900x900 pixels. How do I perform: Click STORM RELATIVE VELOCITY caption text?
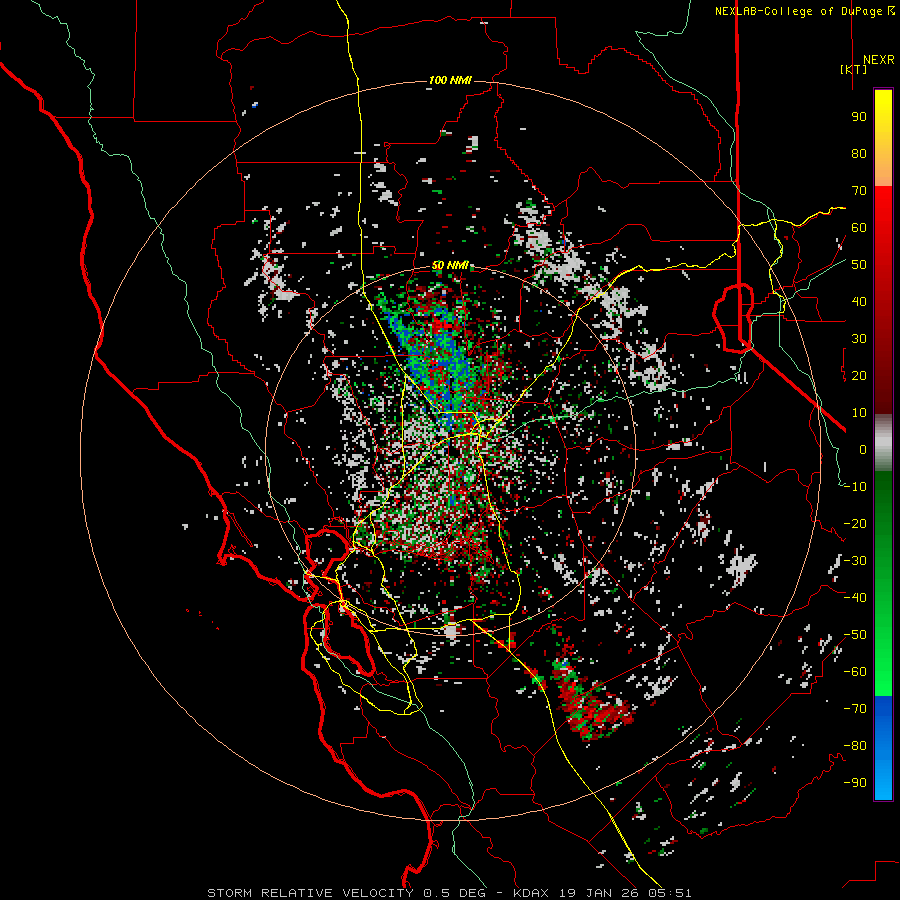pos(310,893)
